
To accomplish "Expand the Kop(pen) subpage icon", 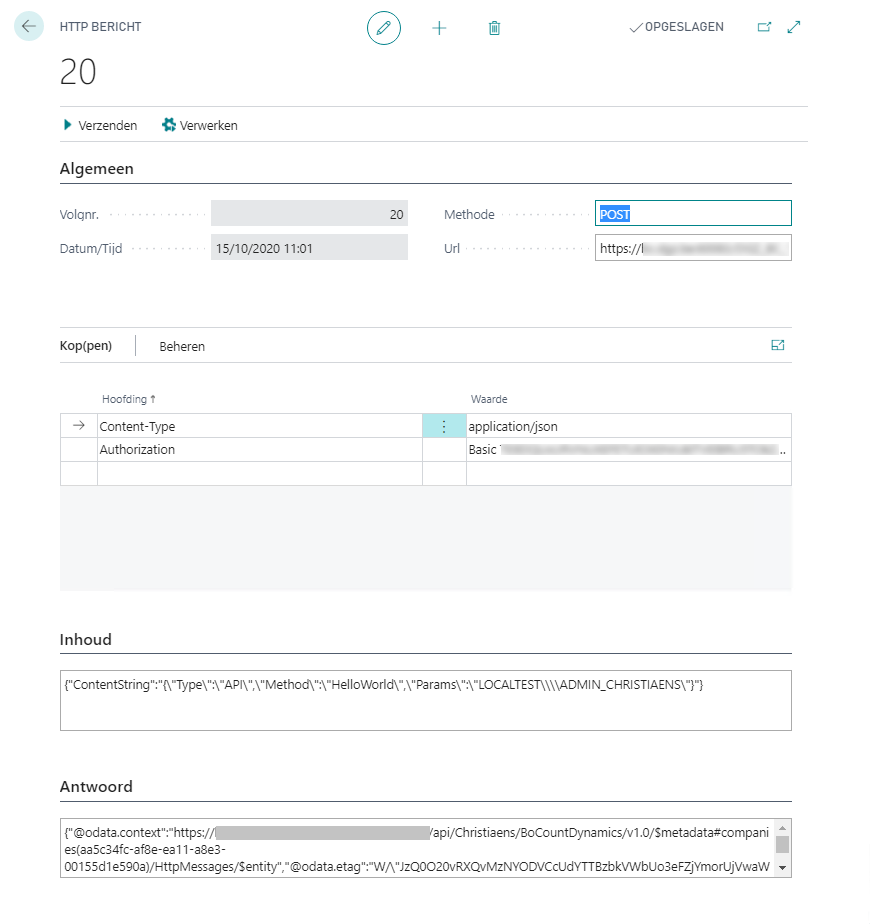I will coord(778,345).
